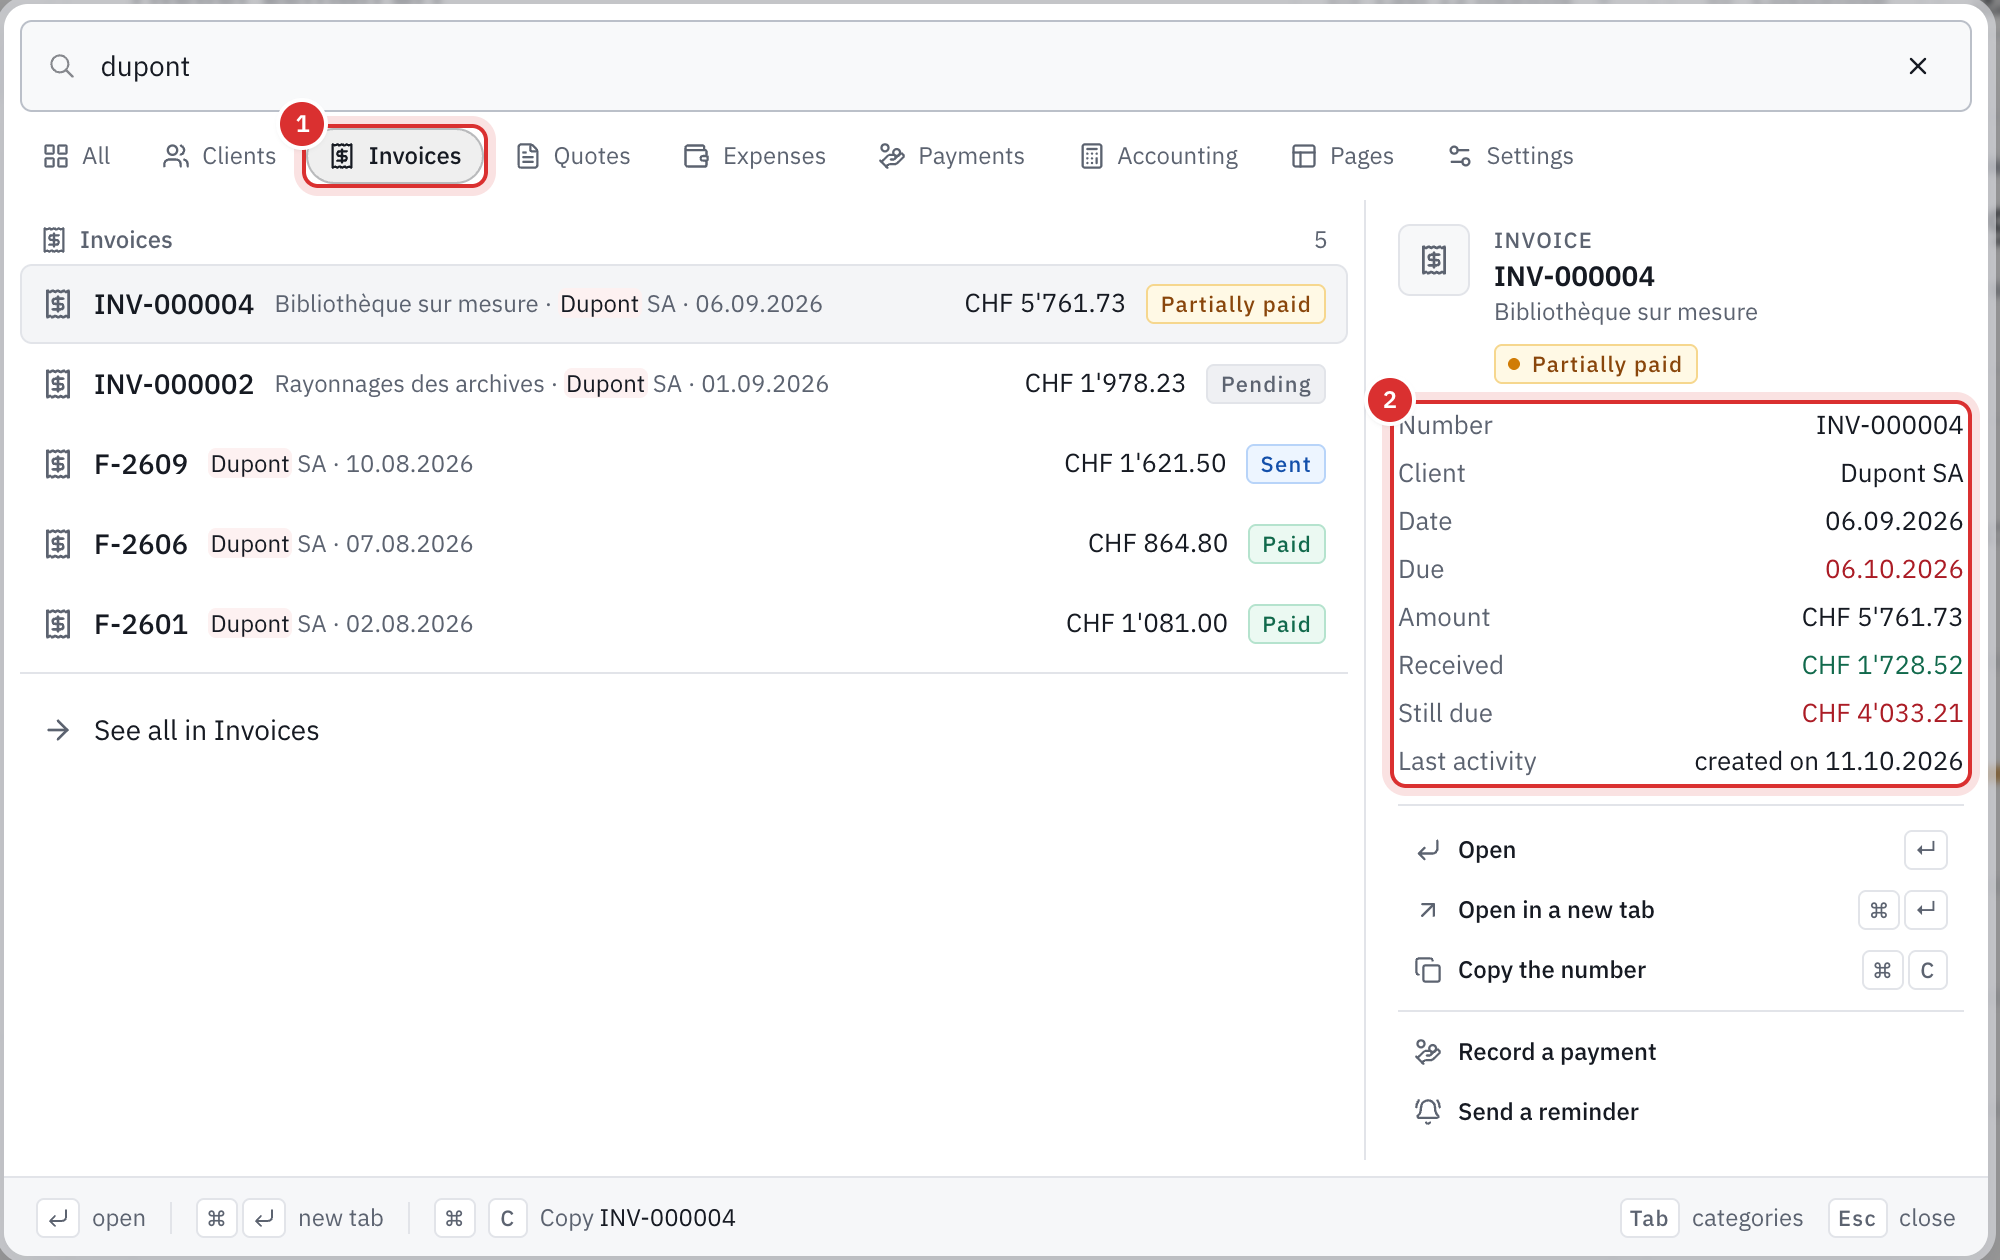This screenshot has width=2000, height=1260.
Task: Click the Record a payment hand-coins icon
Action: [x=1428, y=1052]
